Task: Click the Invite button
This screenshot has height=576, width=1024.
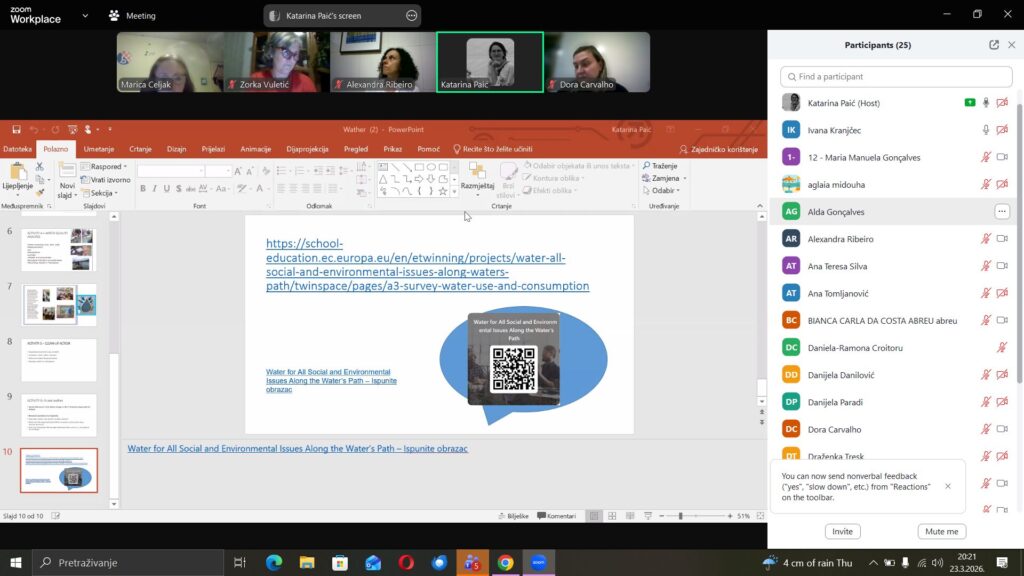Action: point(842,531)
